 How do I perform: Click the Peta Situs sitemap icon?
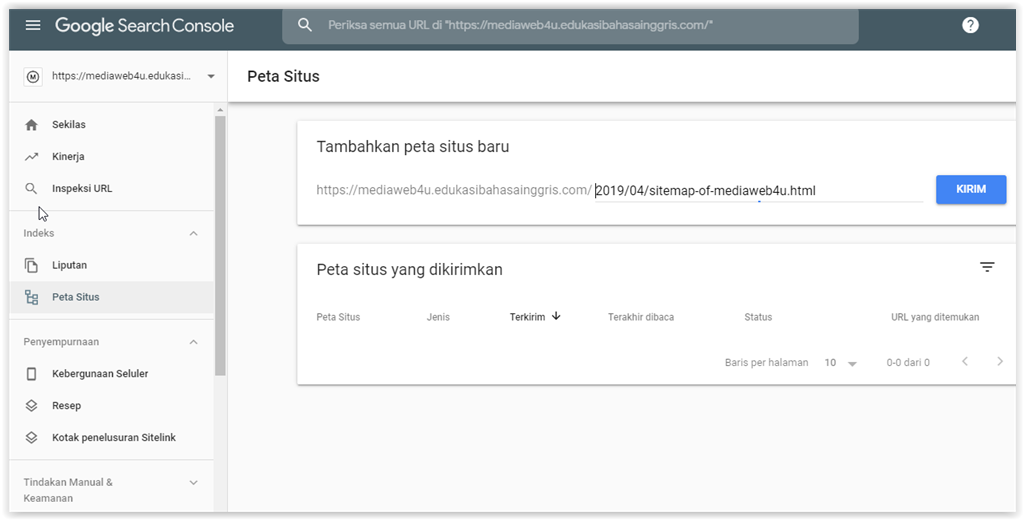click(x=31, y=297)
